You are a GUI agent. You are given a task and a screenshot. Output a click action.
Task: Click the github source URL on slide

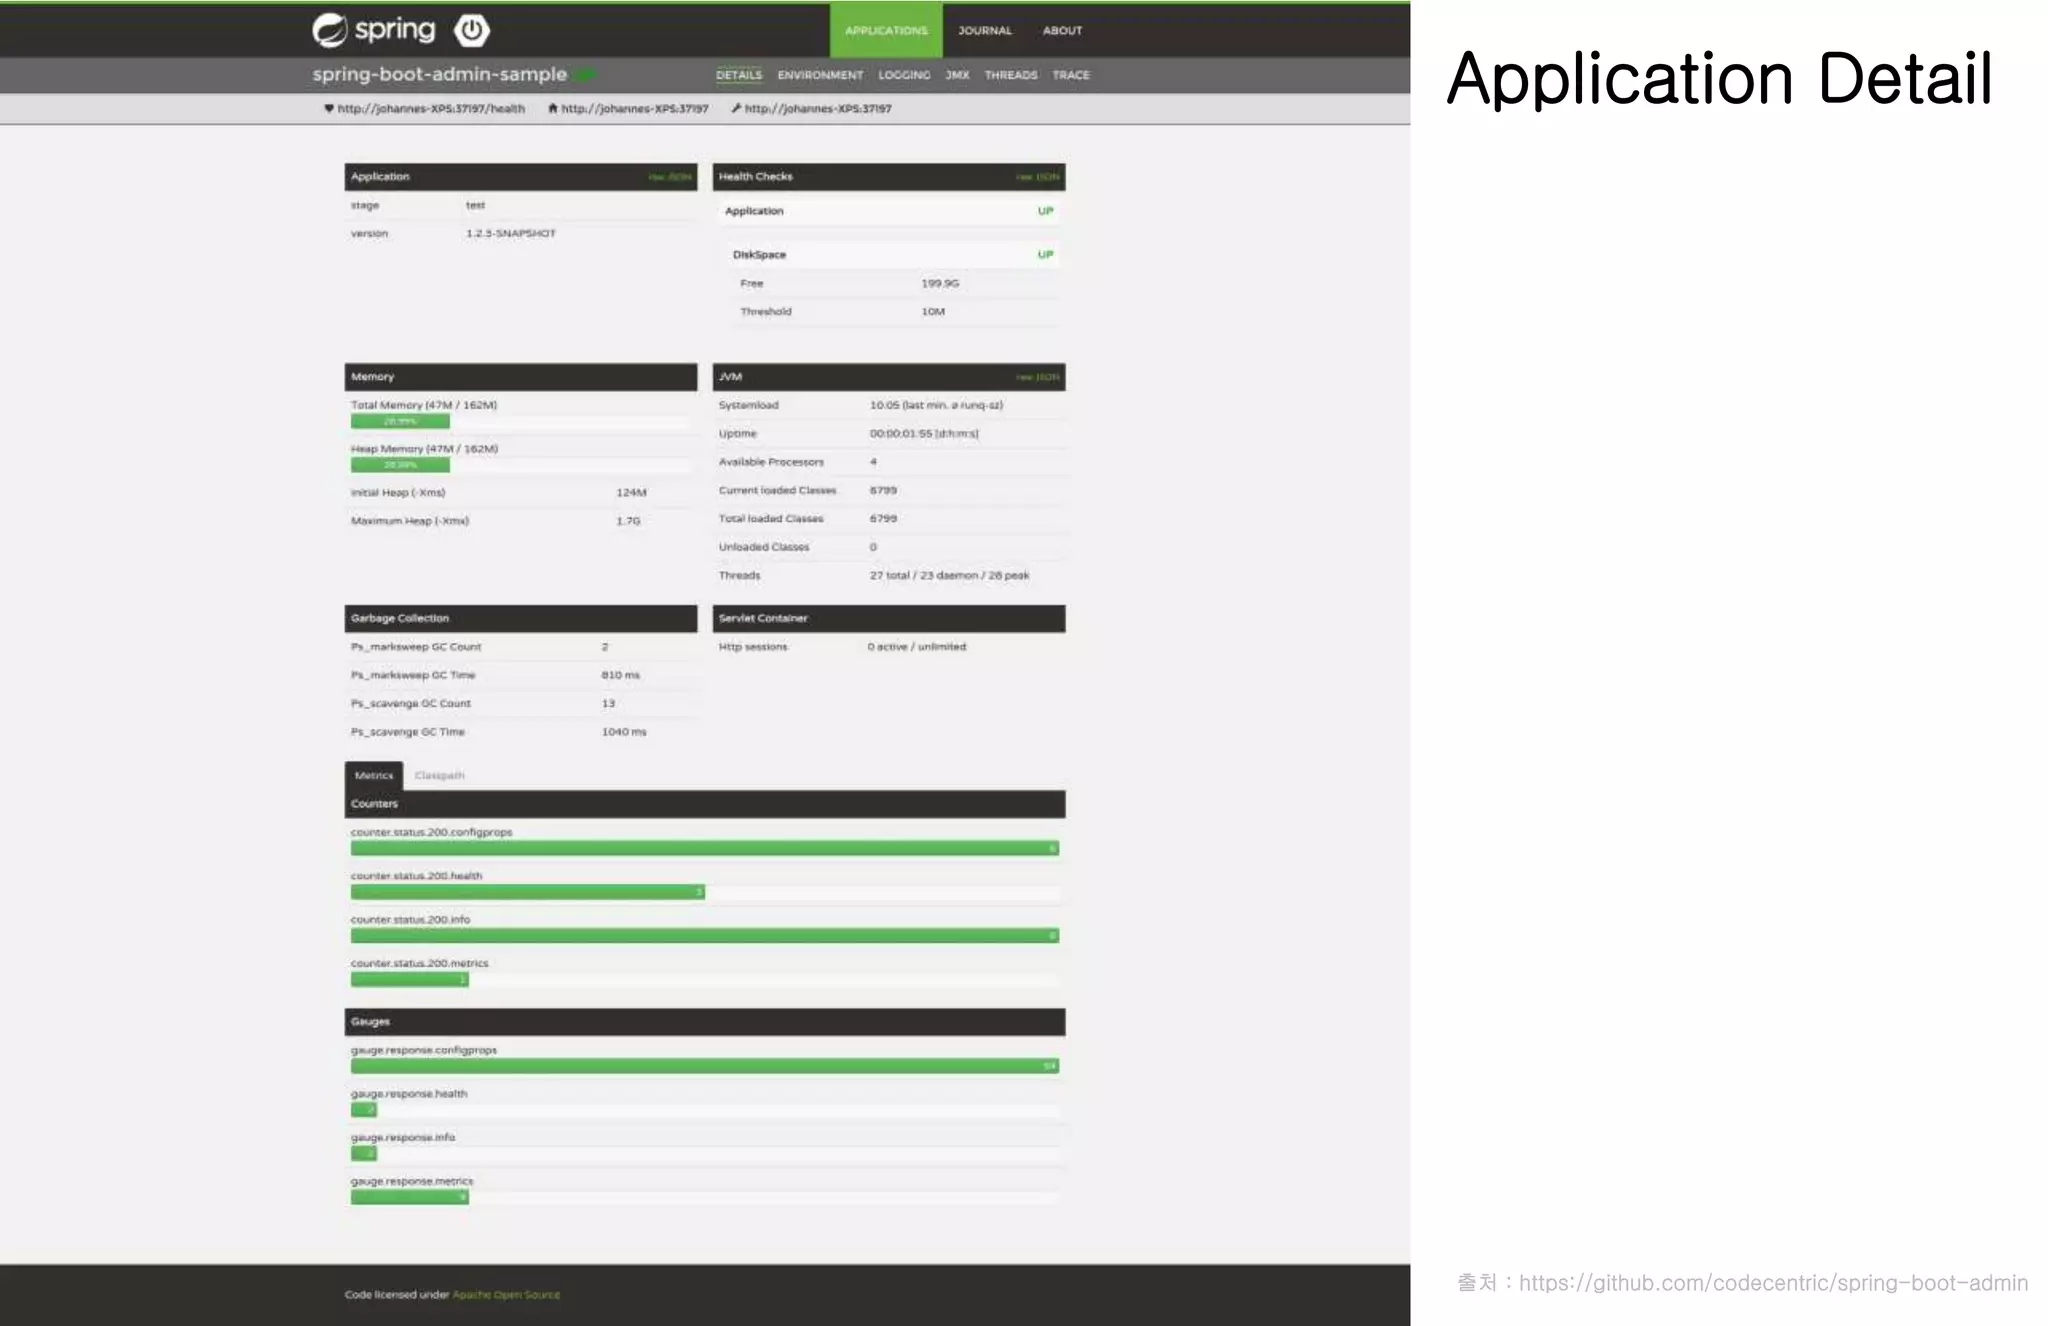point(1773,1283)
